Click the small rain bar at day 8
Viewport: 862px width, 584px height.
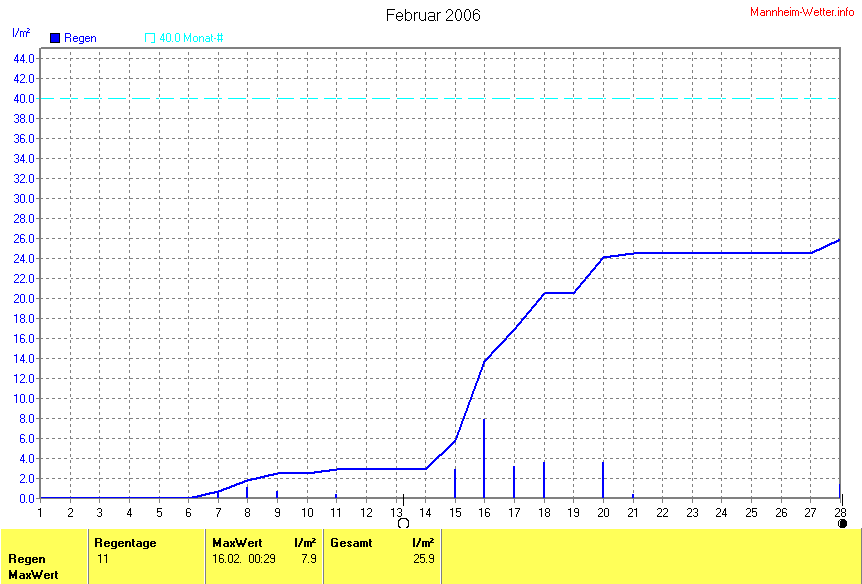tap(248, 491)
